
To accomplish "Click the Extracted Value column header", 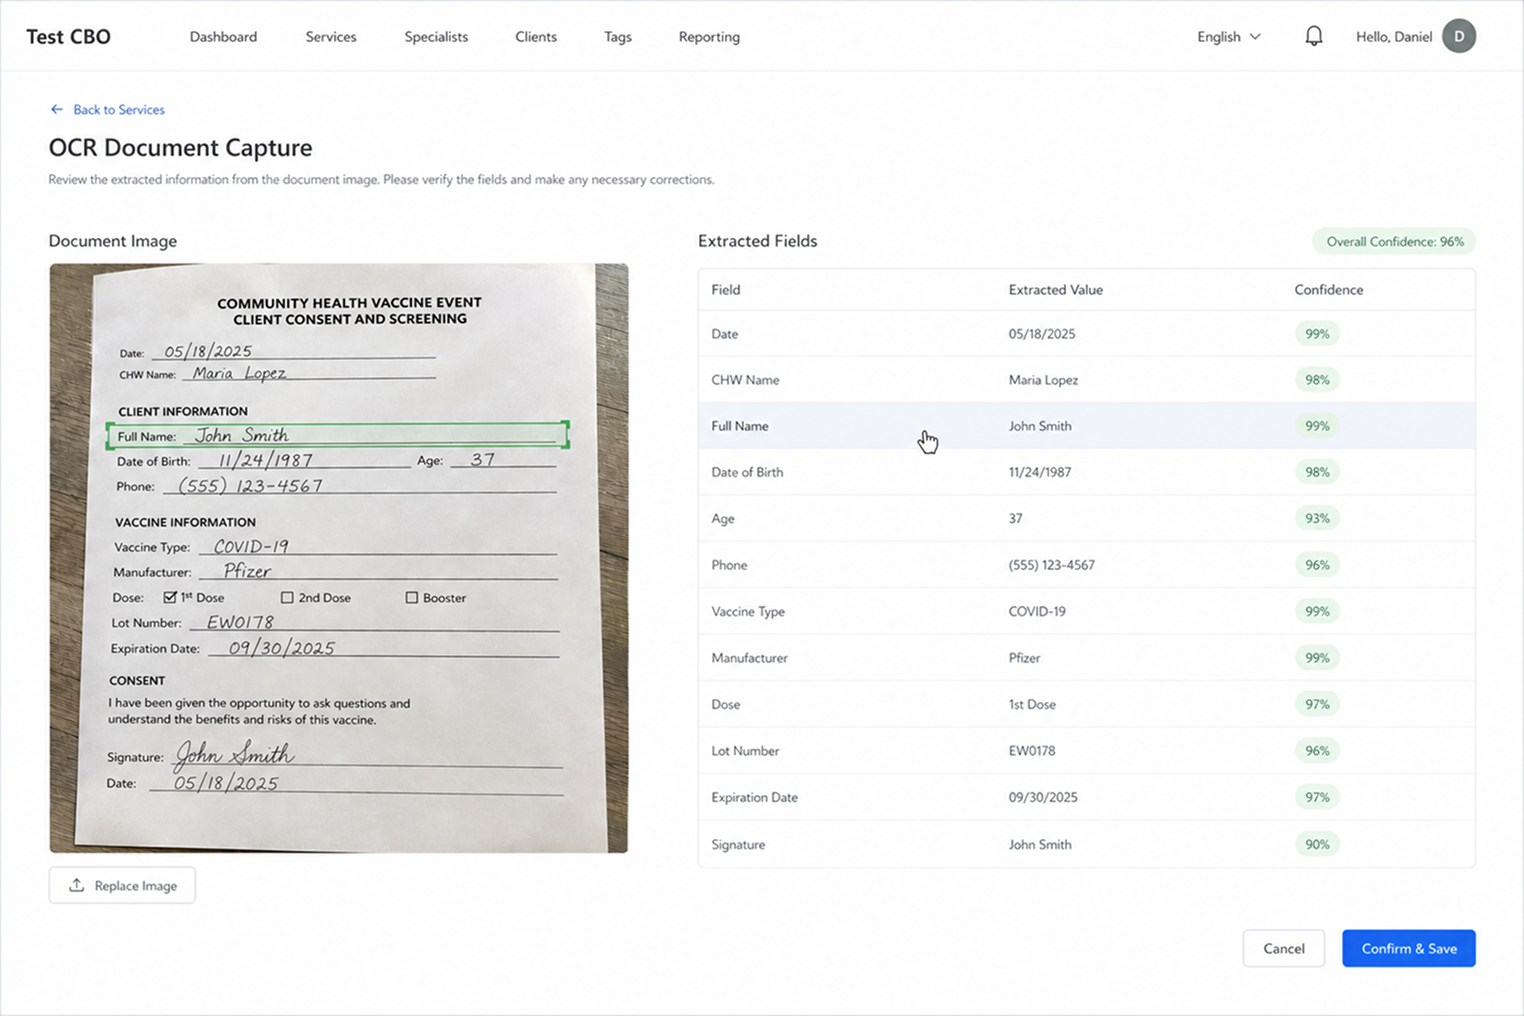I will pyautogui.click(x=1055, y=290).
